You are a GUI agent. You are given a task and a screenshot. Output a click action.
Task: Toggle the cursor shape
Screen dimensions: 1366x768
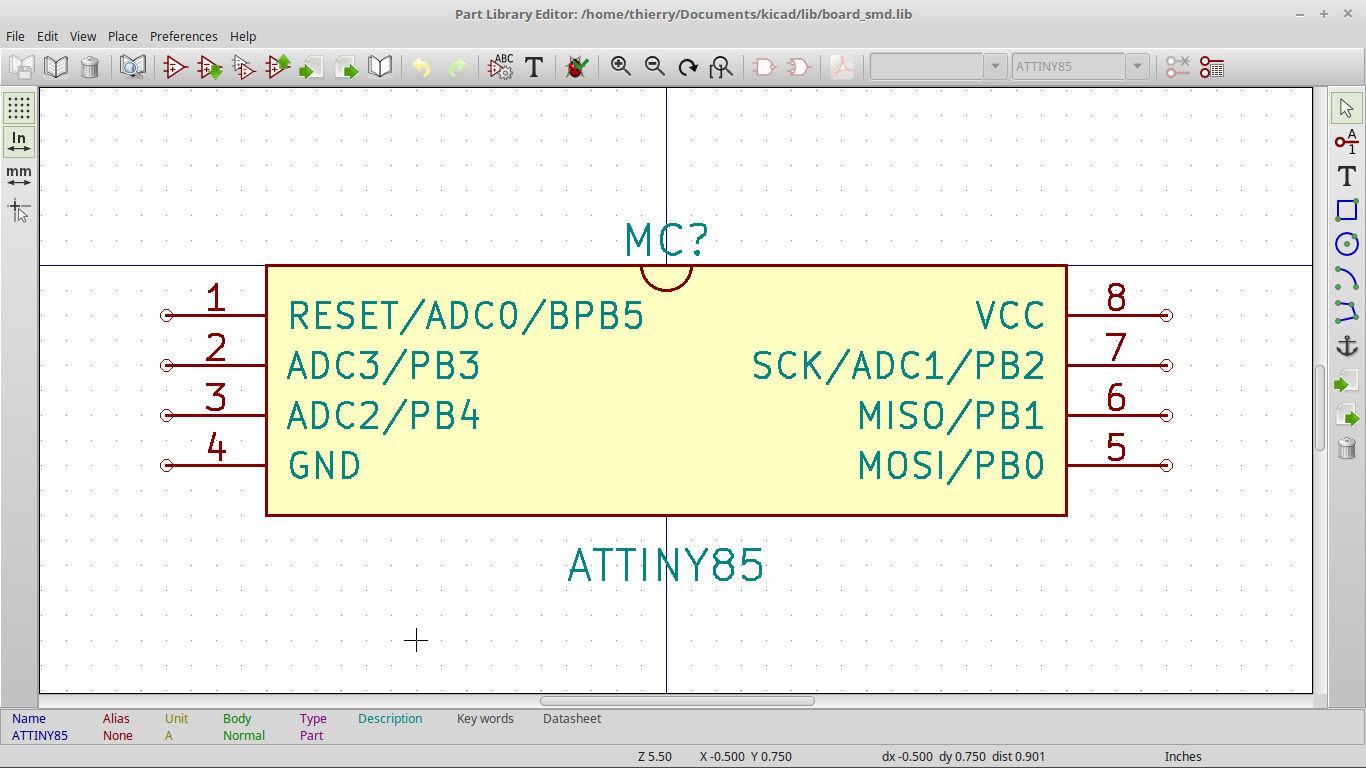(x=19, y=210)
